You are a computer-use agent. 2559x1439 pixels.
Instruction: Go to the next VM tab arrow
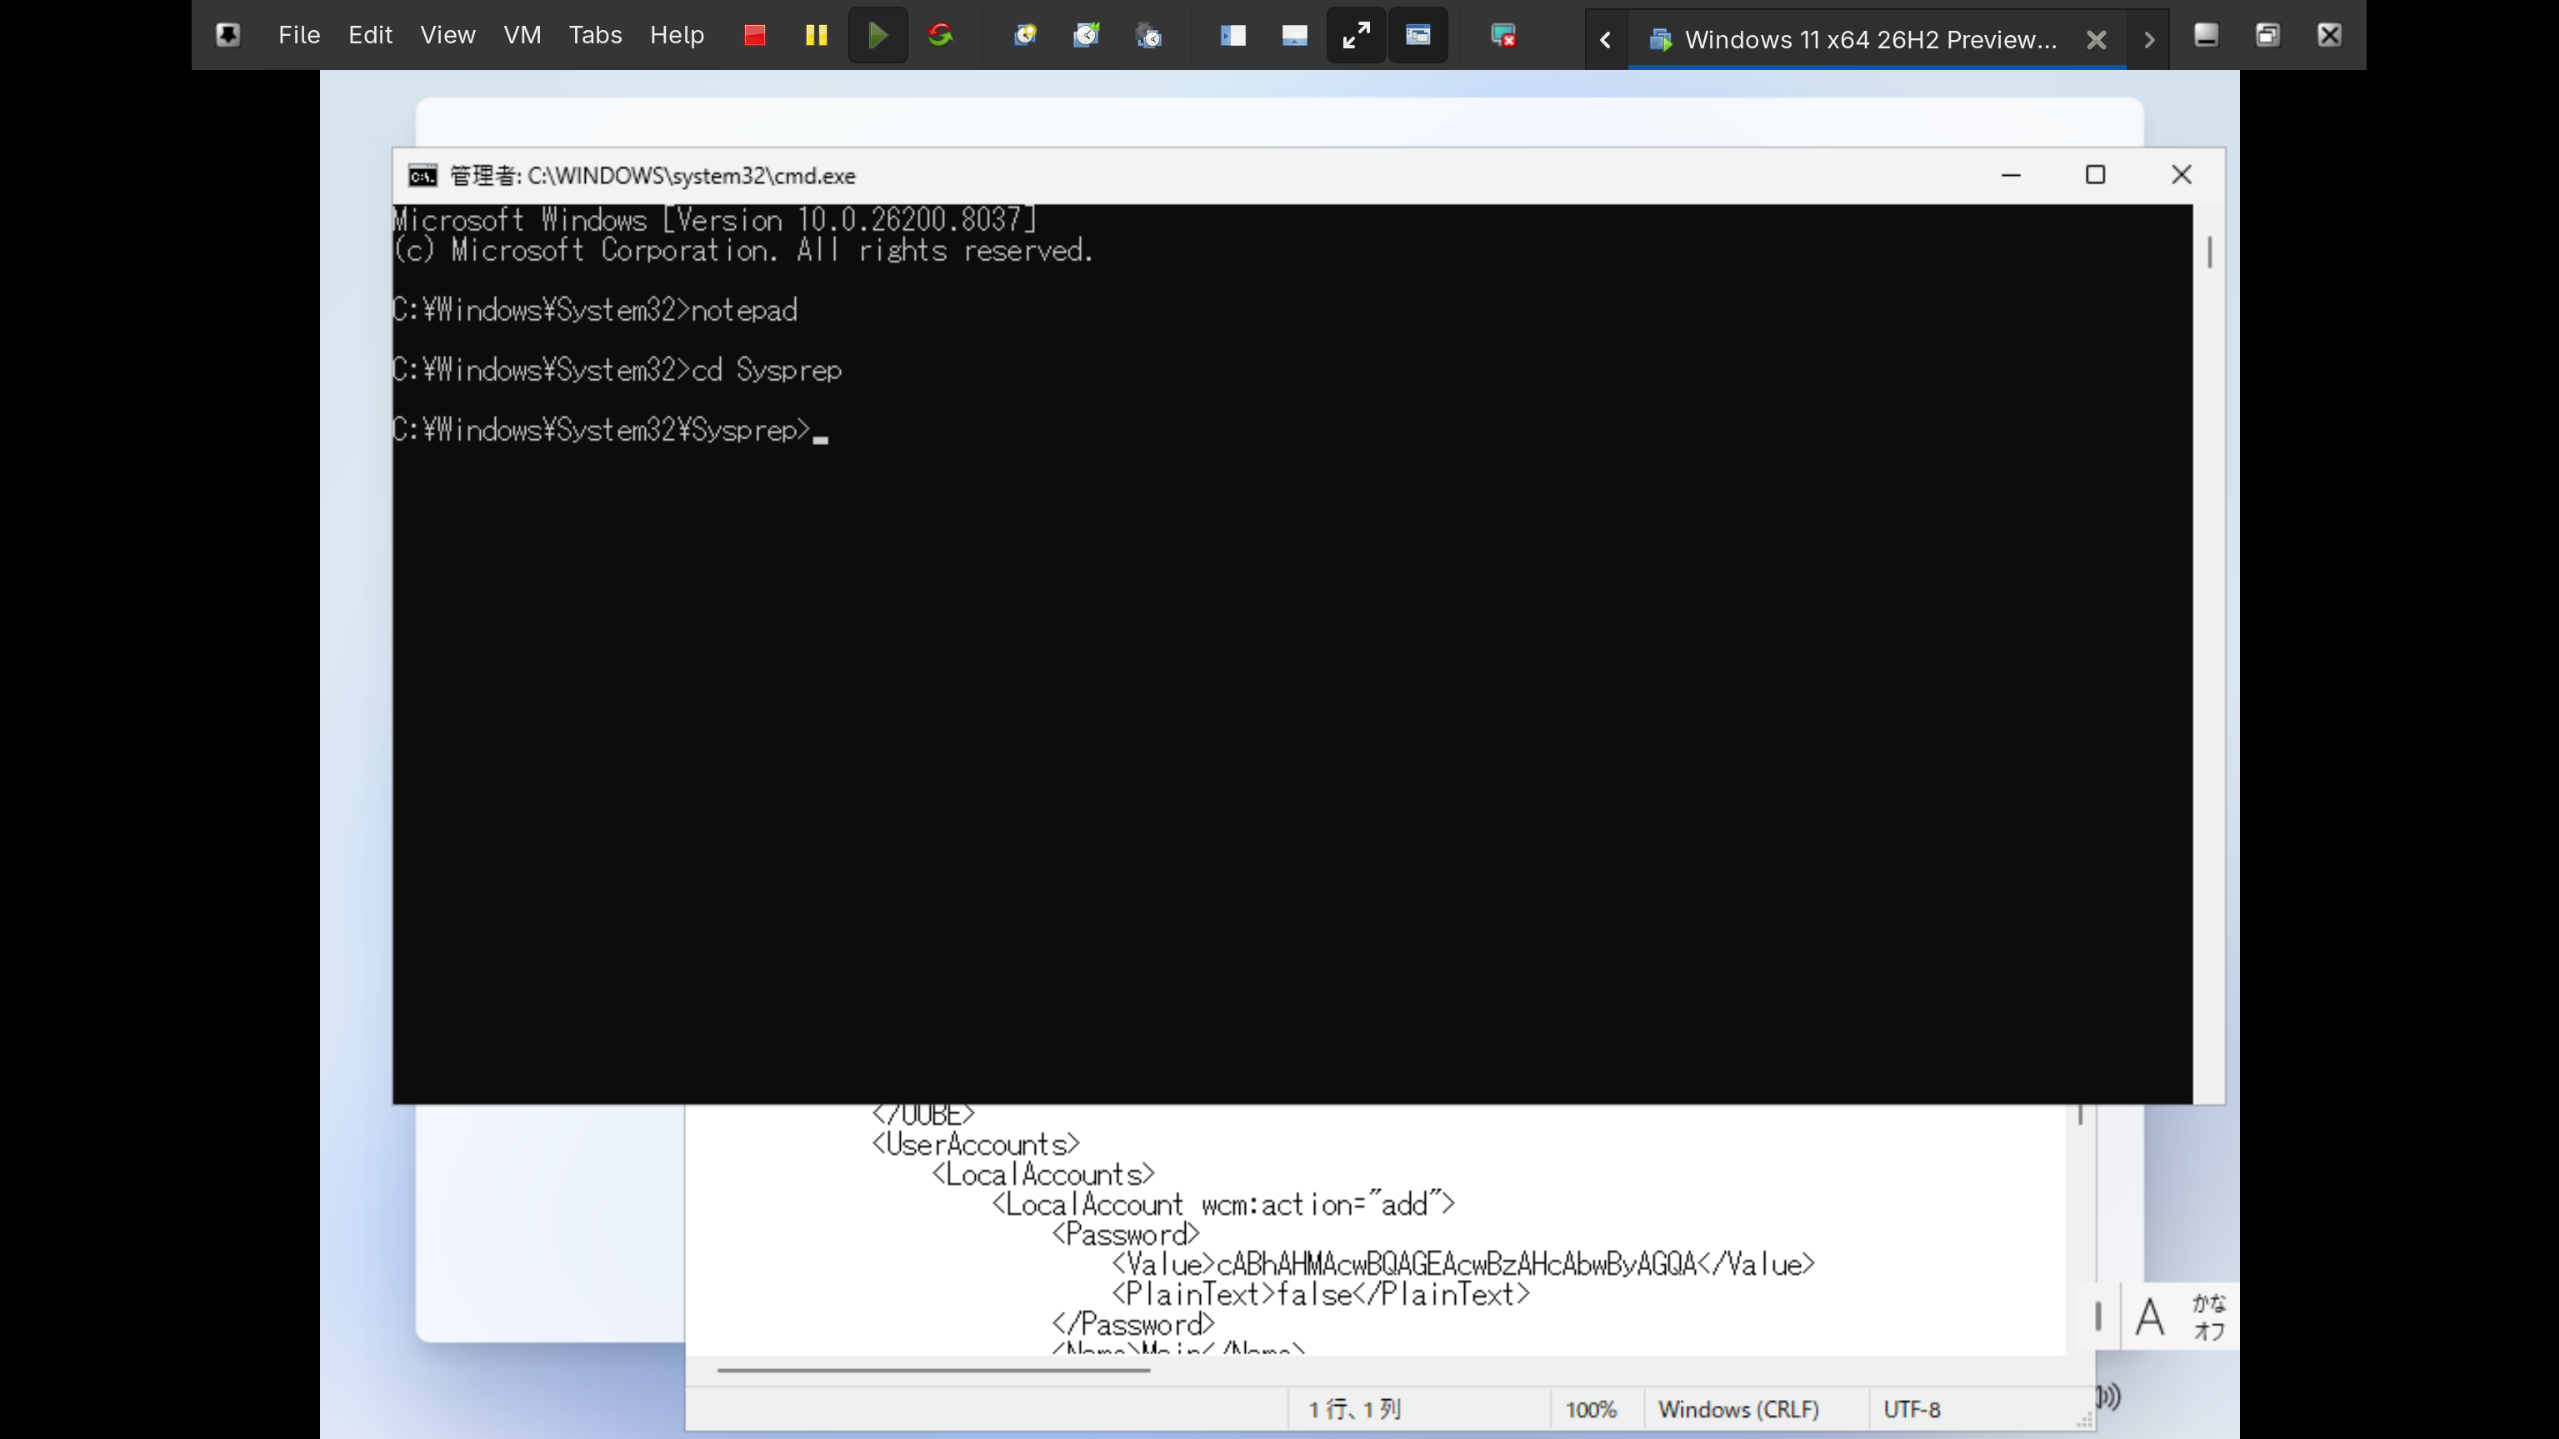(x=2149, y=40)
